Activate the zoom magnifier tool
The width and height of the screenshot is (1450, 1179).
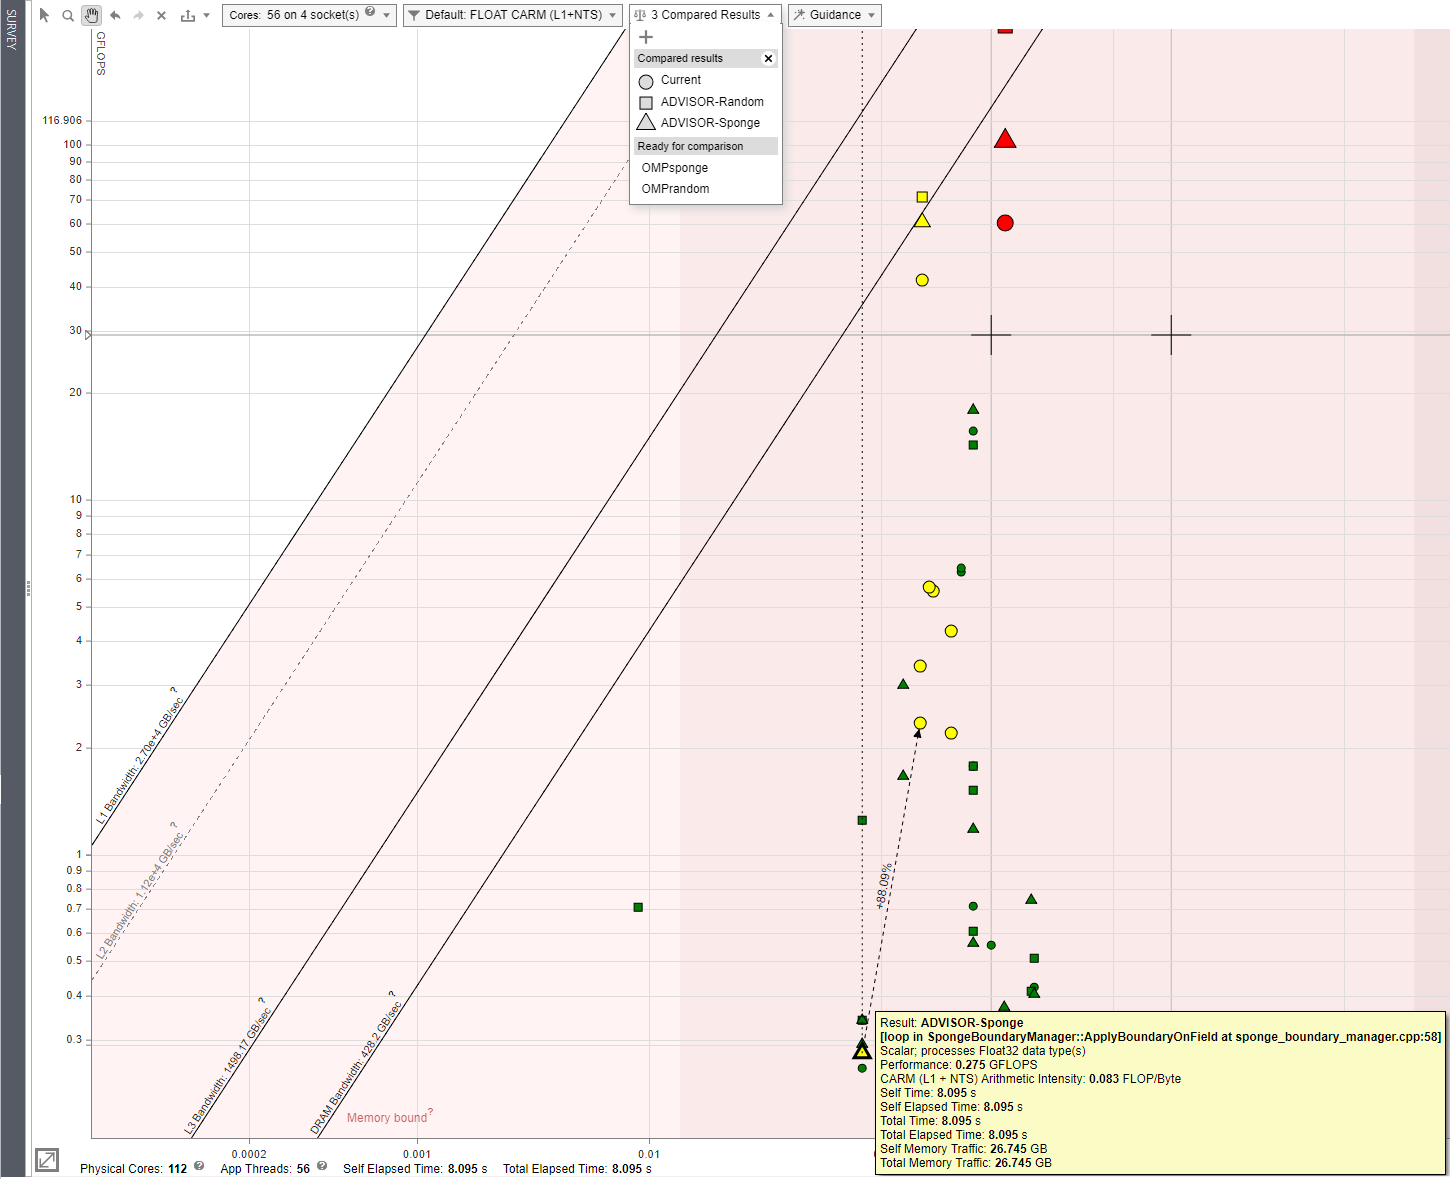[x=68, y=15]
